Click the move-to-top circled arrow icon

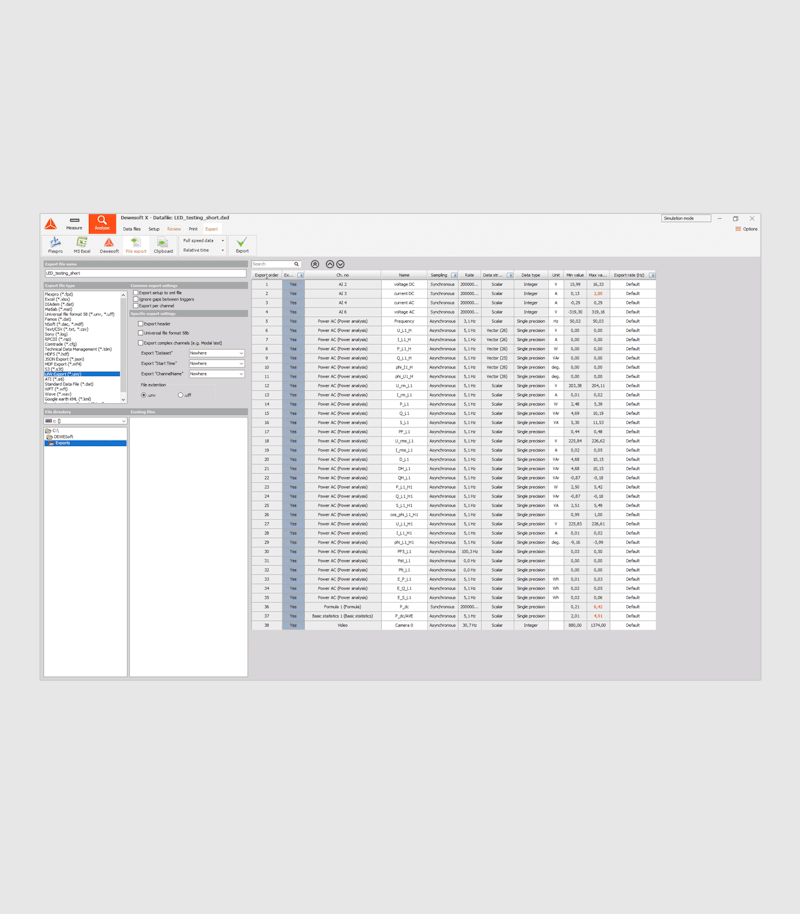tap(315, 264)
